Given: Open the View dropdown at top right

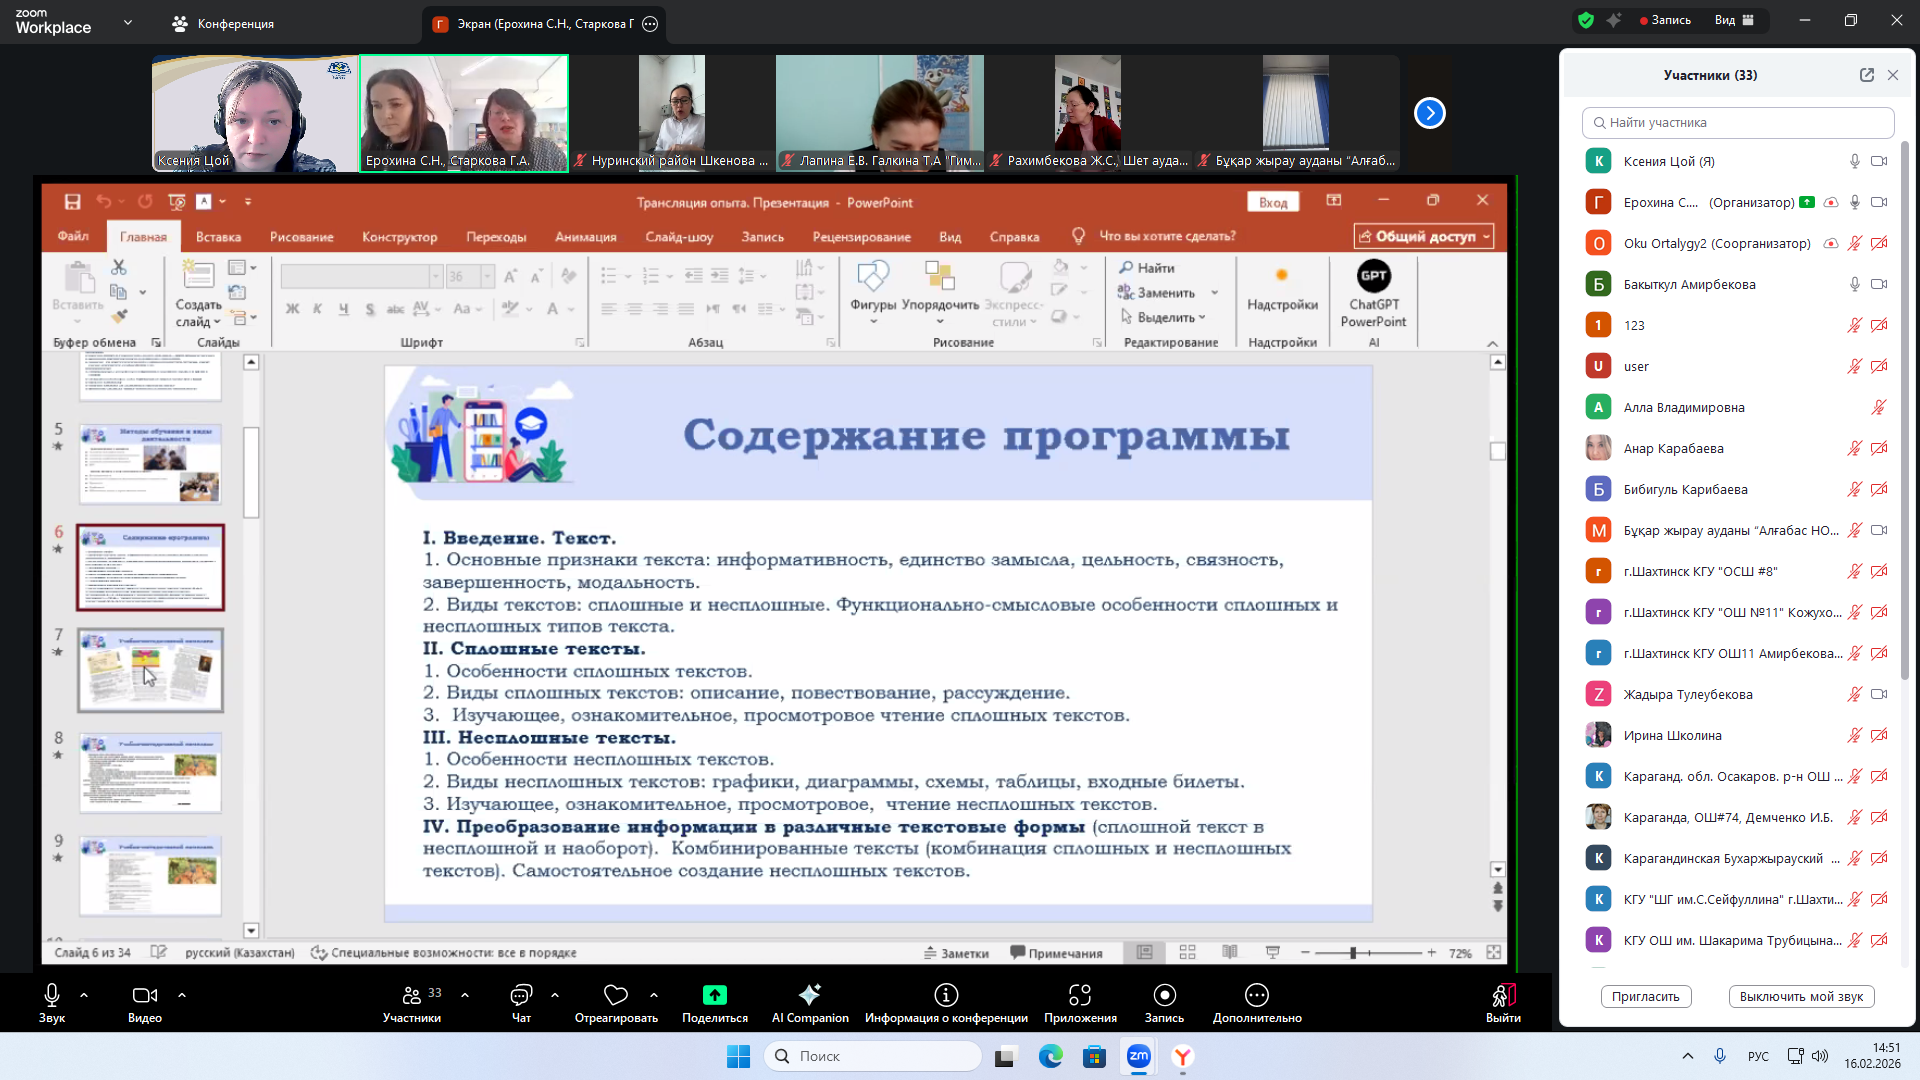Looking at the screenshot, I should pyautogui.click(x=1734, y=20).
